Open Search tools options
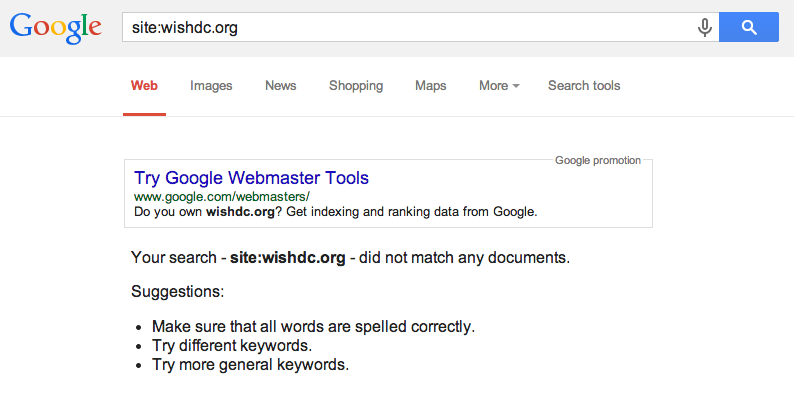This screenshot has height=400, width=794. click(x=584, y=86)
